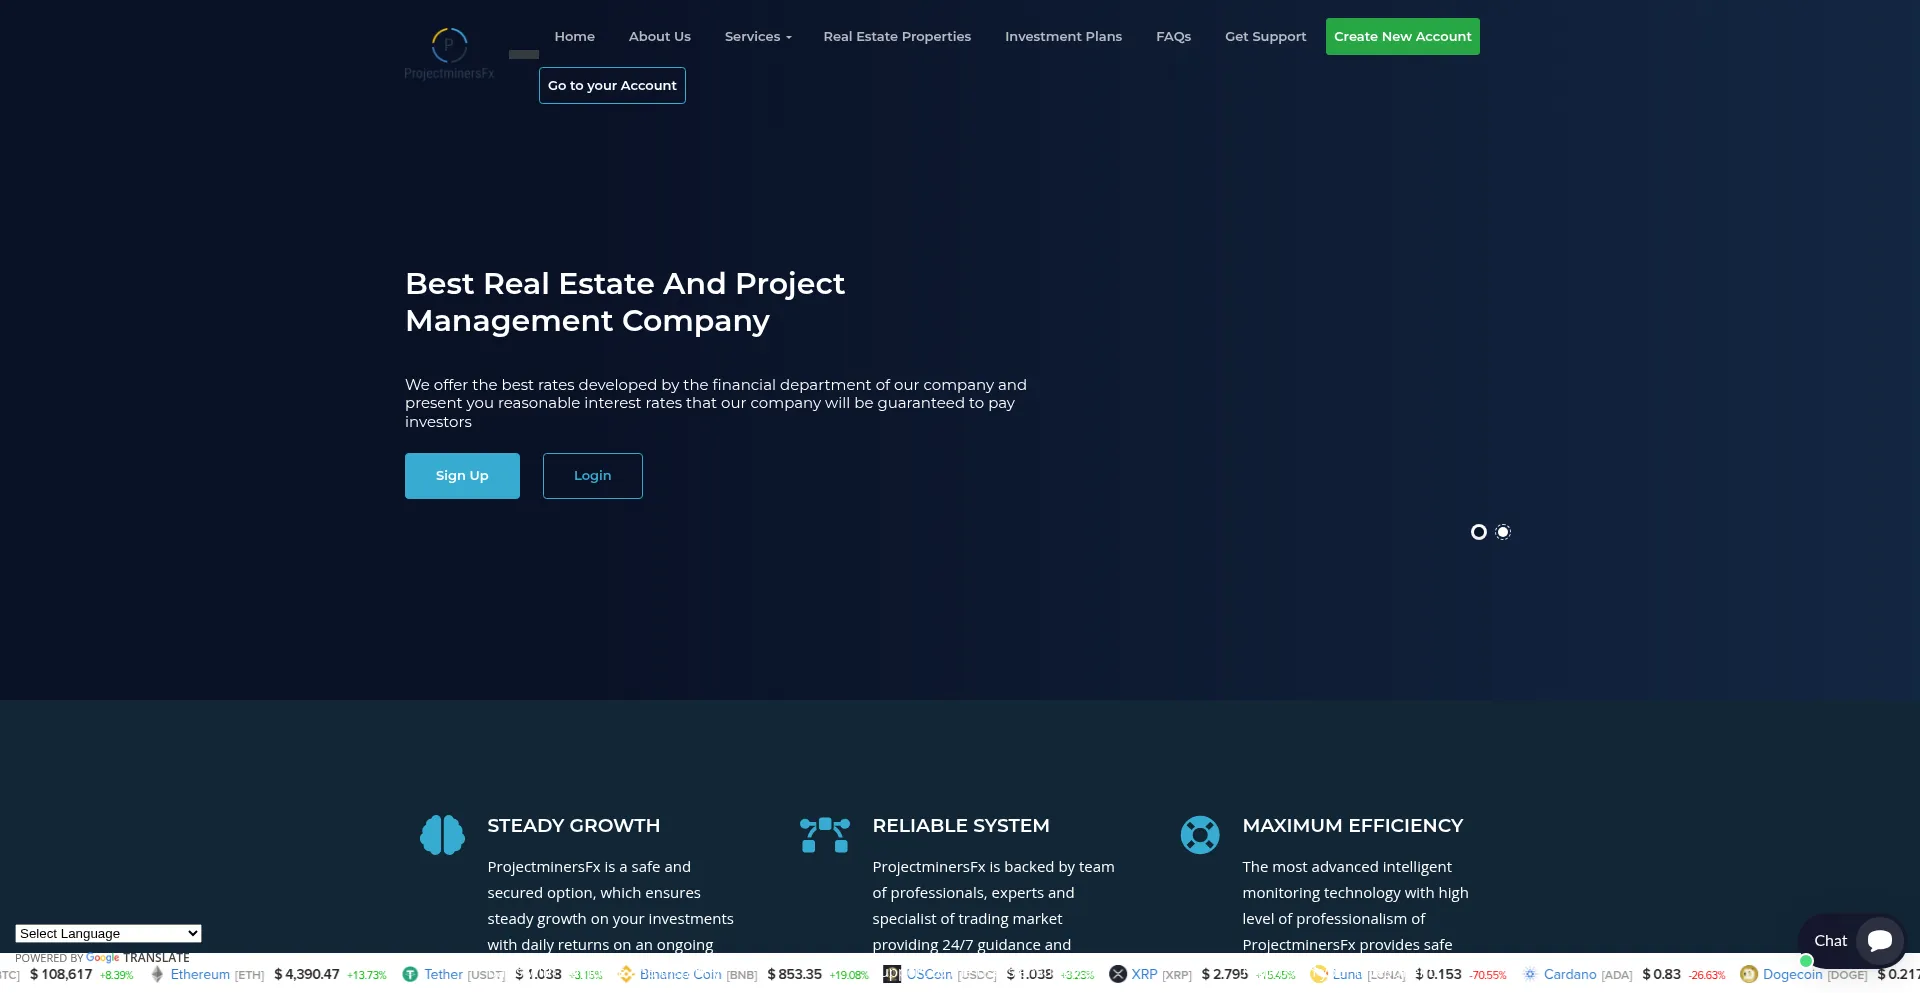Click the Chat label
This screenshot has height=993, width=1920.
[1830, 941]
